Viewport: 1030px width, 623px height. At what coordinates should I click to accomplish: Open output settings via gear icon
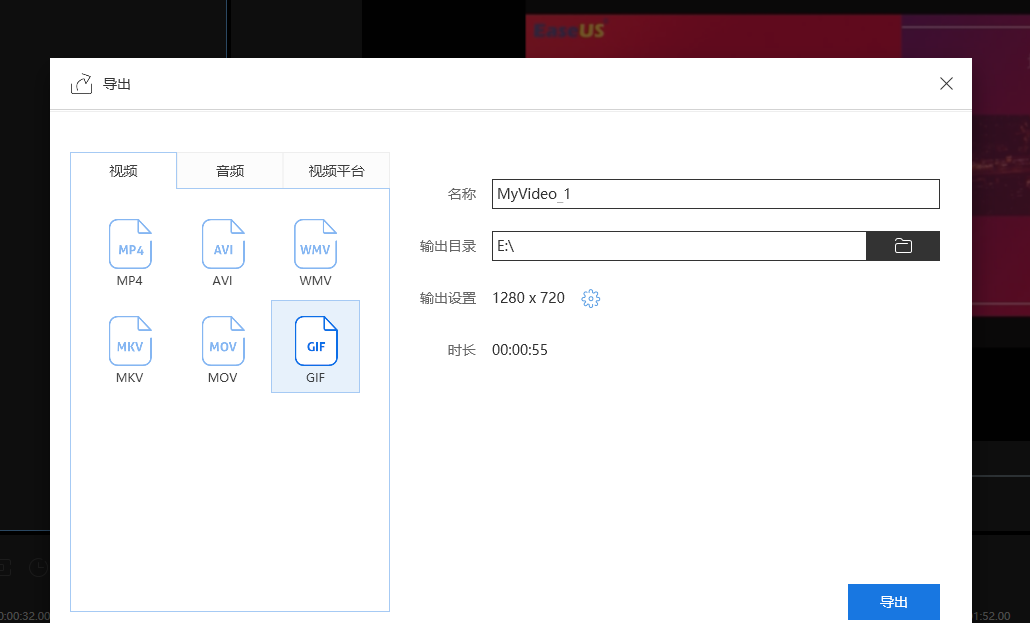tap(591, 298)
